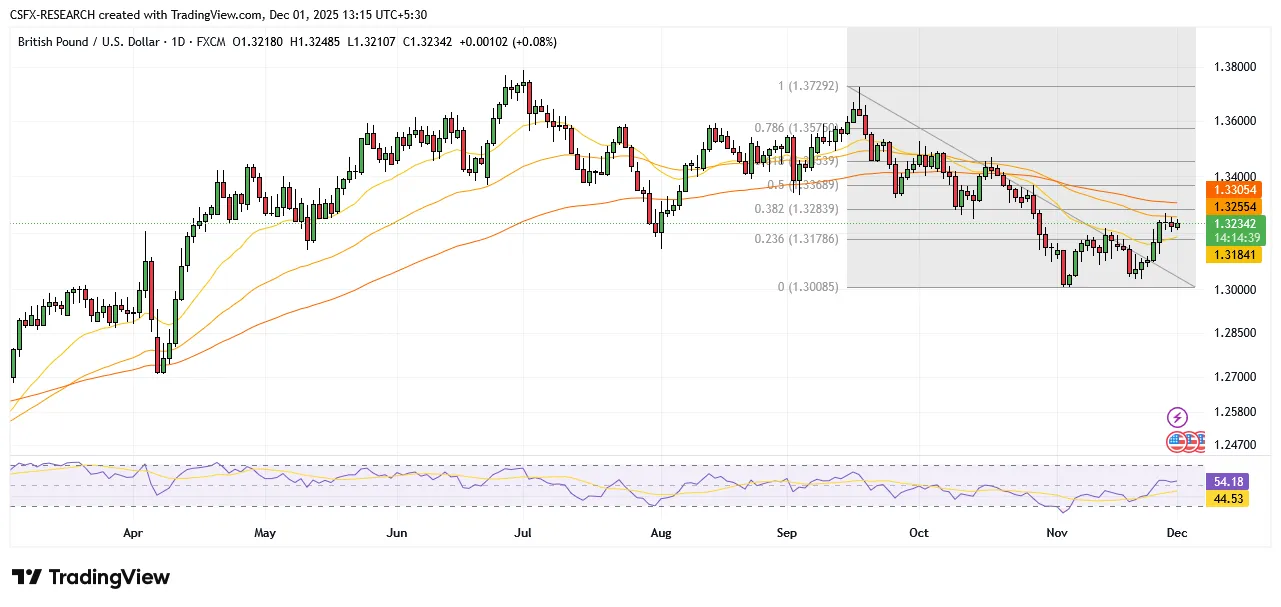The height and width of the screenshot is (607, 1281).
Task: Click the Jul label on the time axis
Action: 522,533
